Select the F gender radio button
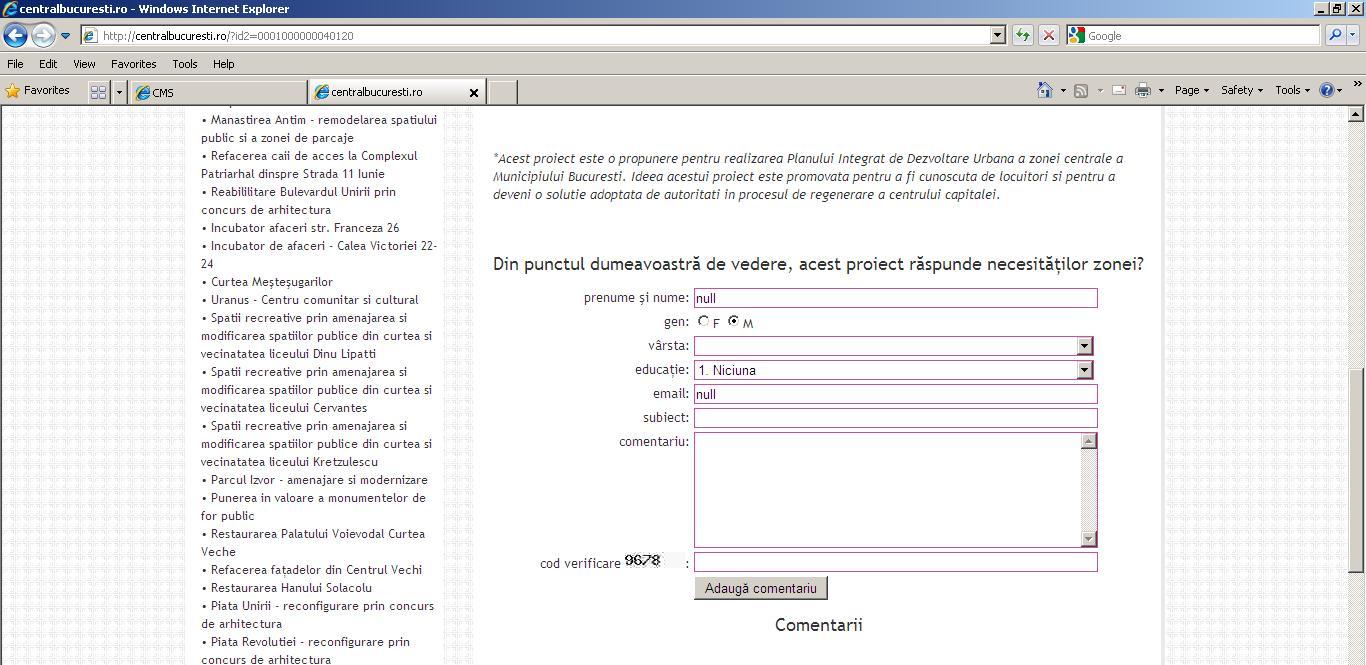 (704, 321)
